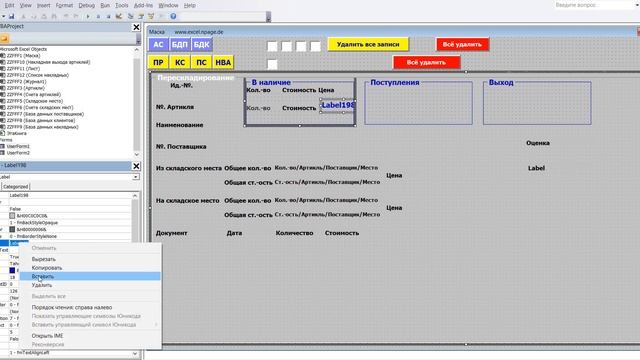Screen dimensions: 640x360
Task: Click the Break pause toolbar icon
Action: [98, 16]
